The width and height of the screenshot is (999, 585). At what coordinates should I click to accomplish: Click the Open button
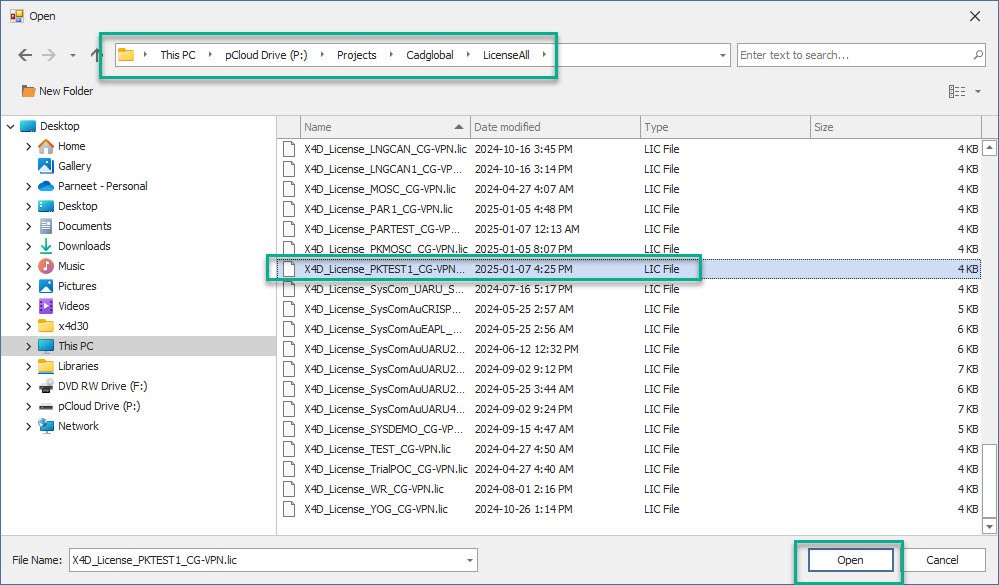click(850, 561)
